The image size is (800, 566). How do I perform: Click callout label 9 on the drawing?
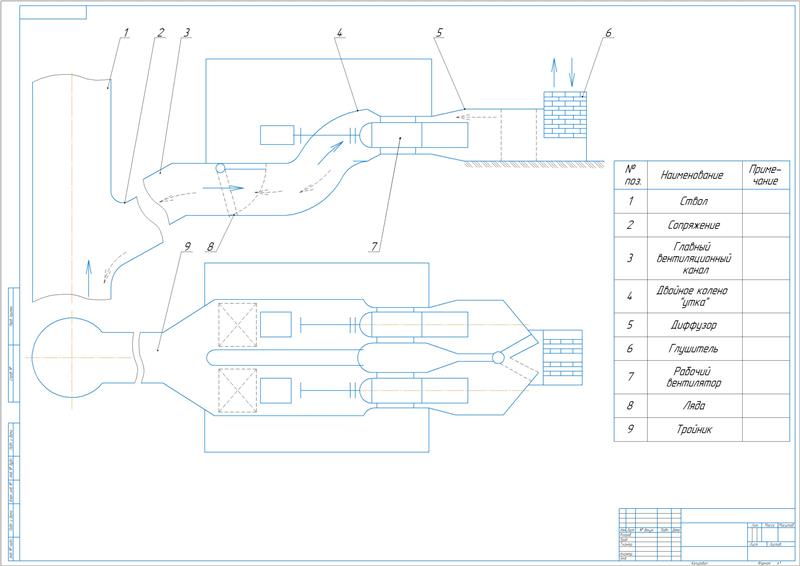click(187, 247)
